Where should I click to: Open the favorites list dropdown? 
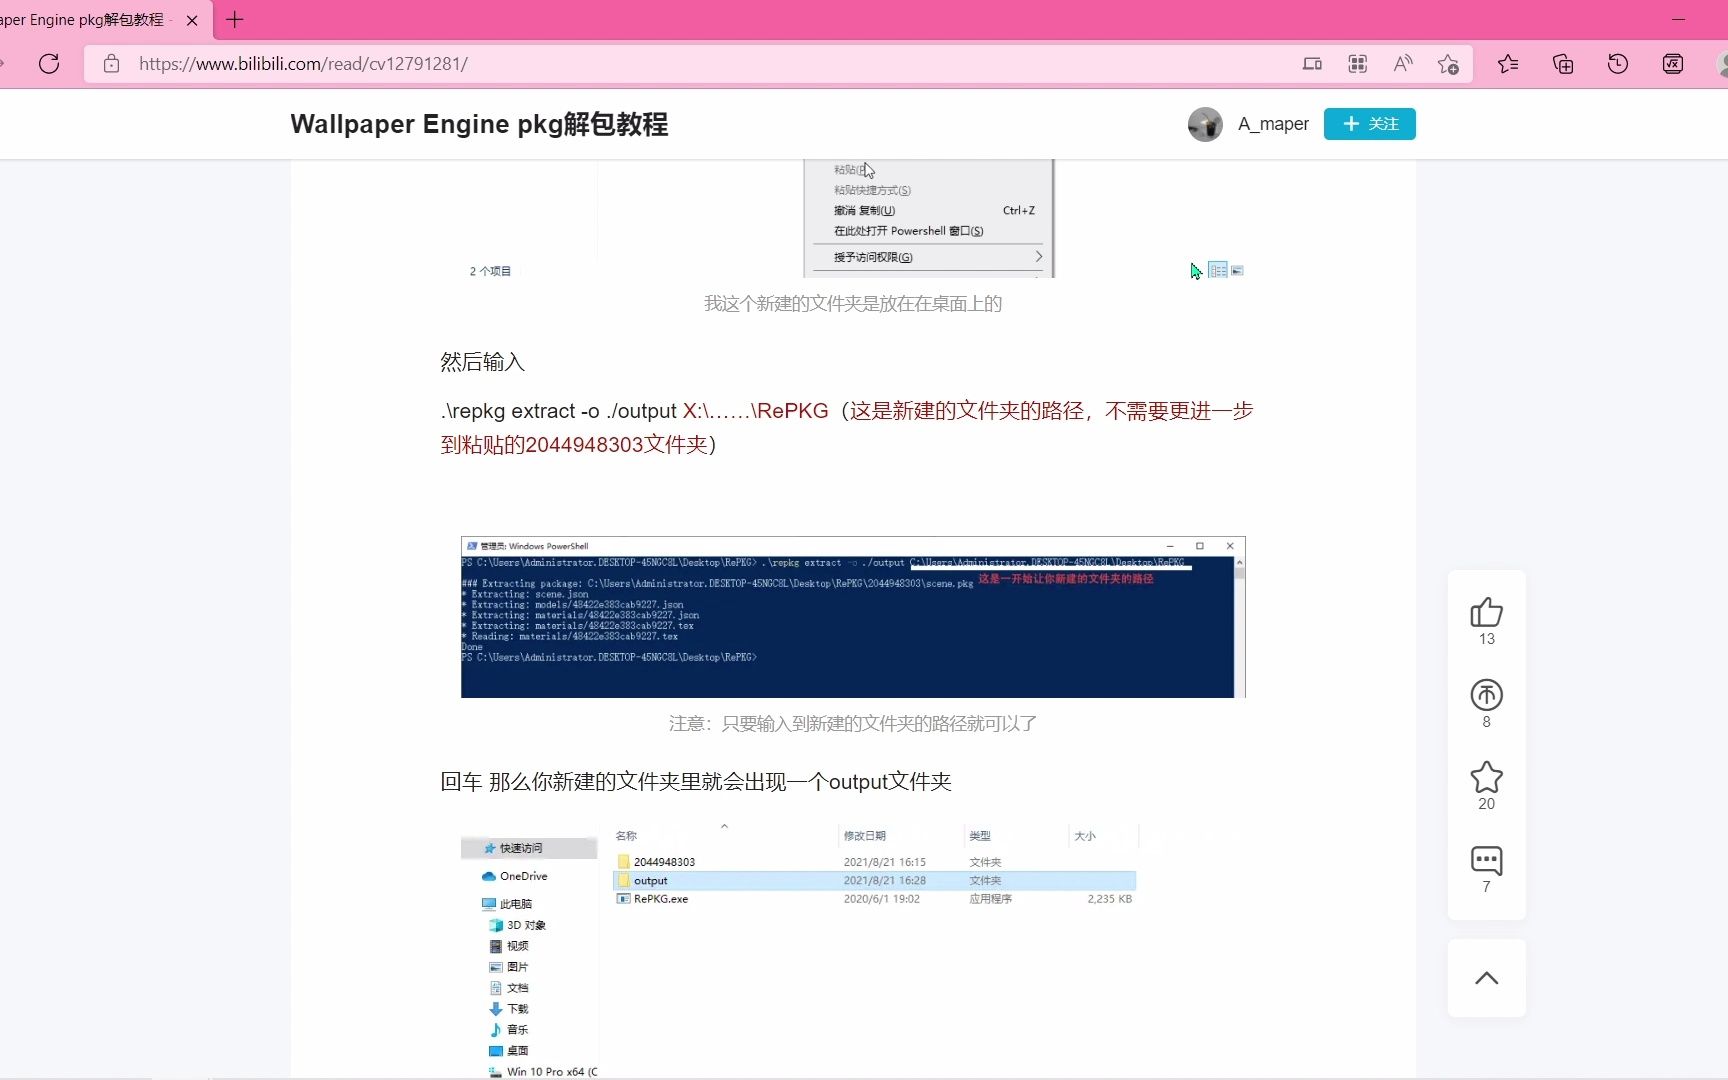[1508, 63]
